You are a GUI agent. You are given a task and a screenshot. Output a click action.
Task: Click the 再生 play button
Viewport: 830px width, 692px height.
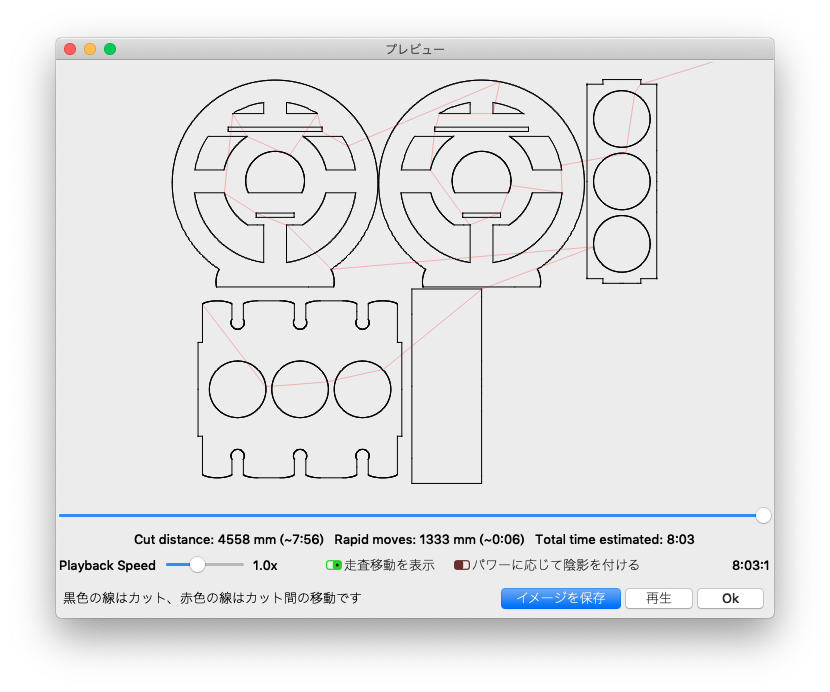(x=658, y=598)
